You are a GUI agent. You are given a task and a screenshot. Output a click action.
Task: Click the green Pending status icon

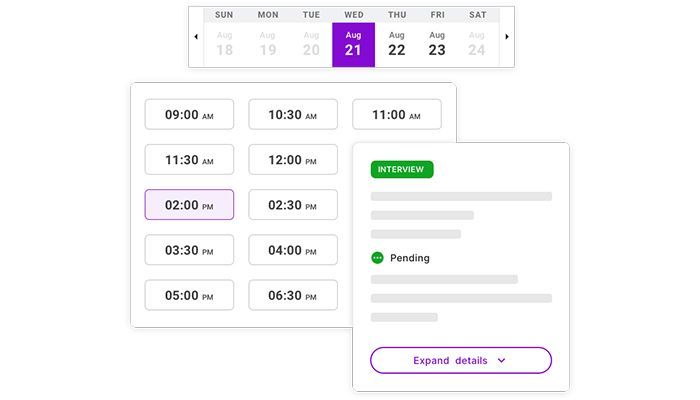377,258
